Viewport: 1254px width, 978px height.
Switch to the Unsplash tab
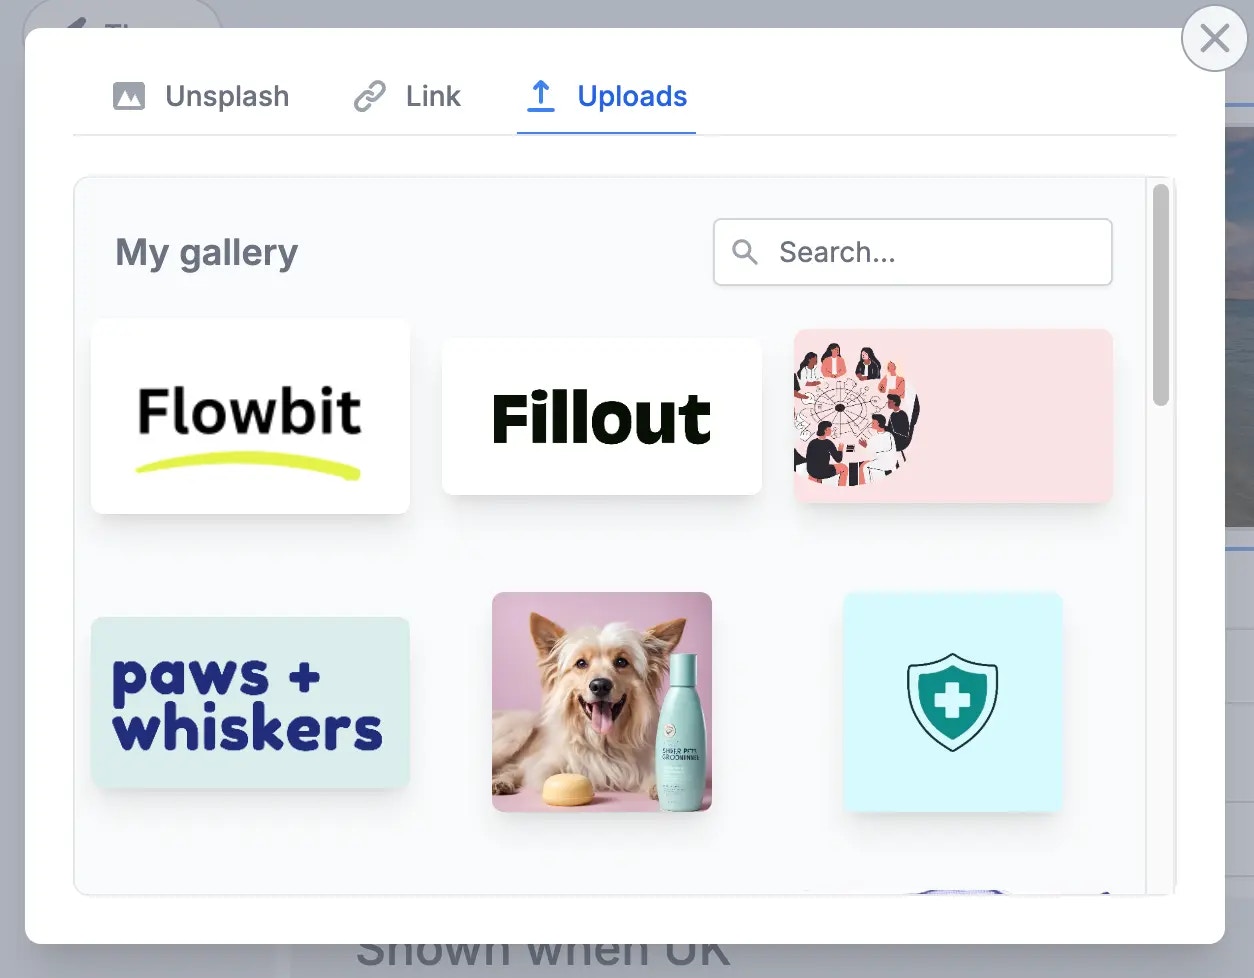201,96
